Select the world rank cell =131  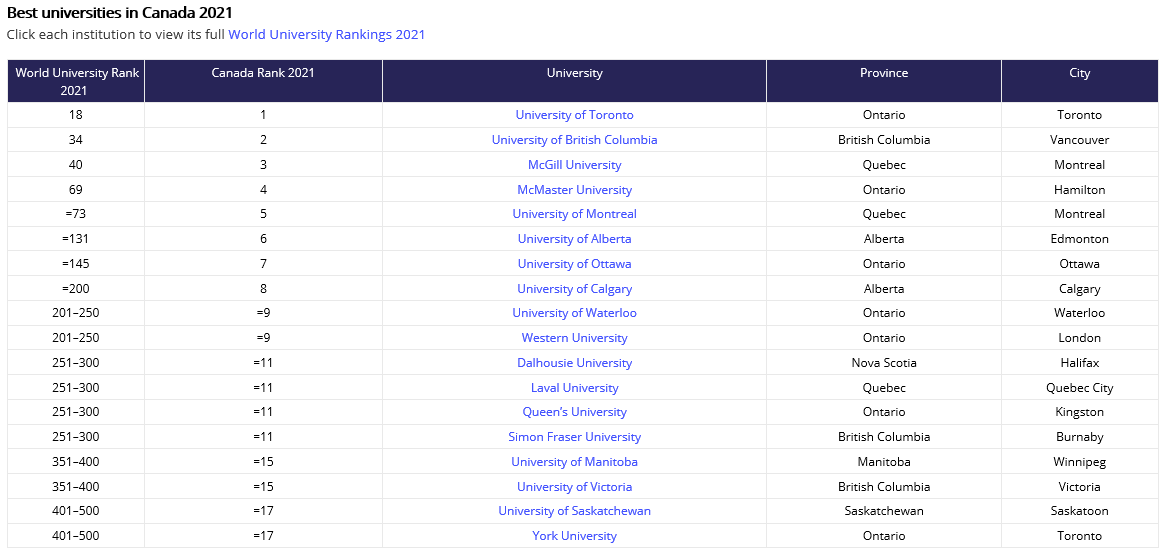pos(76,239)
